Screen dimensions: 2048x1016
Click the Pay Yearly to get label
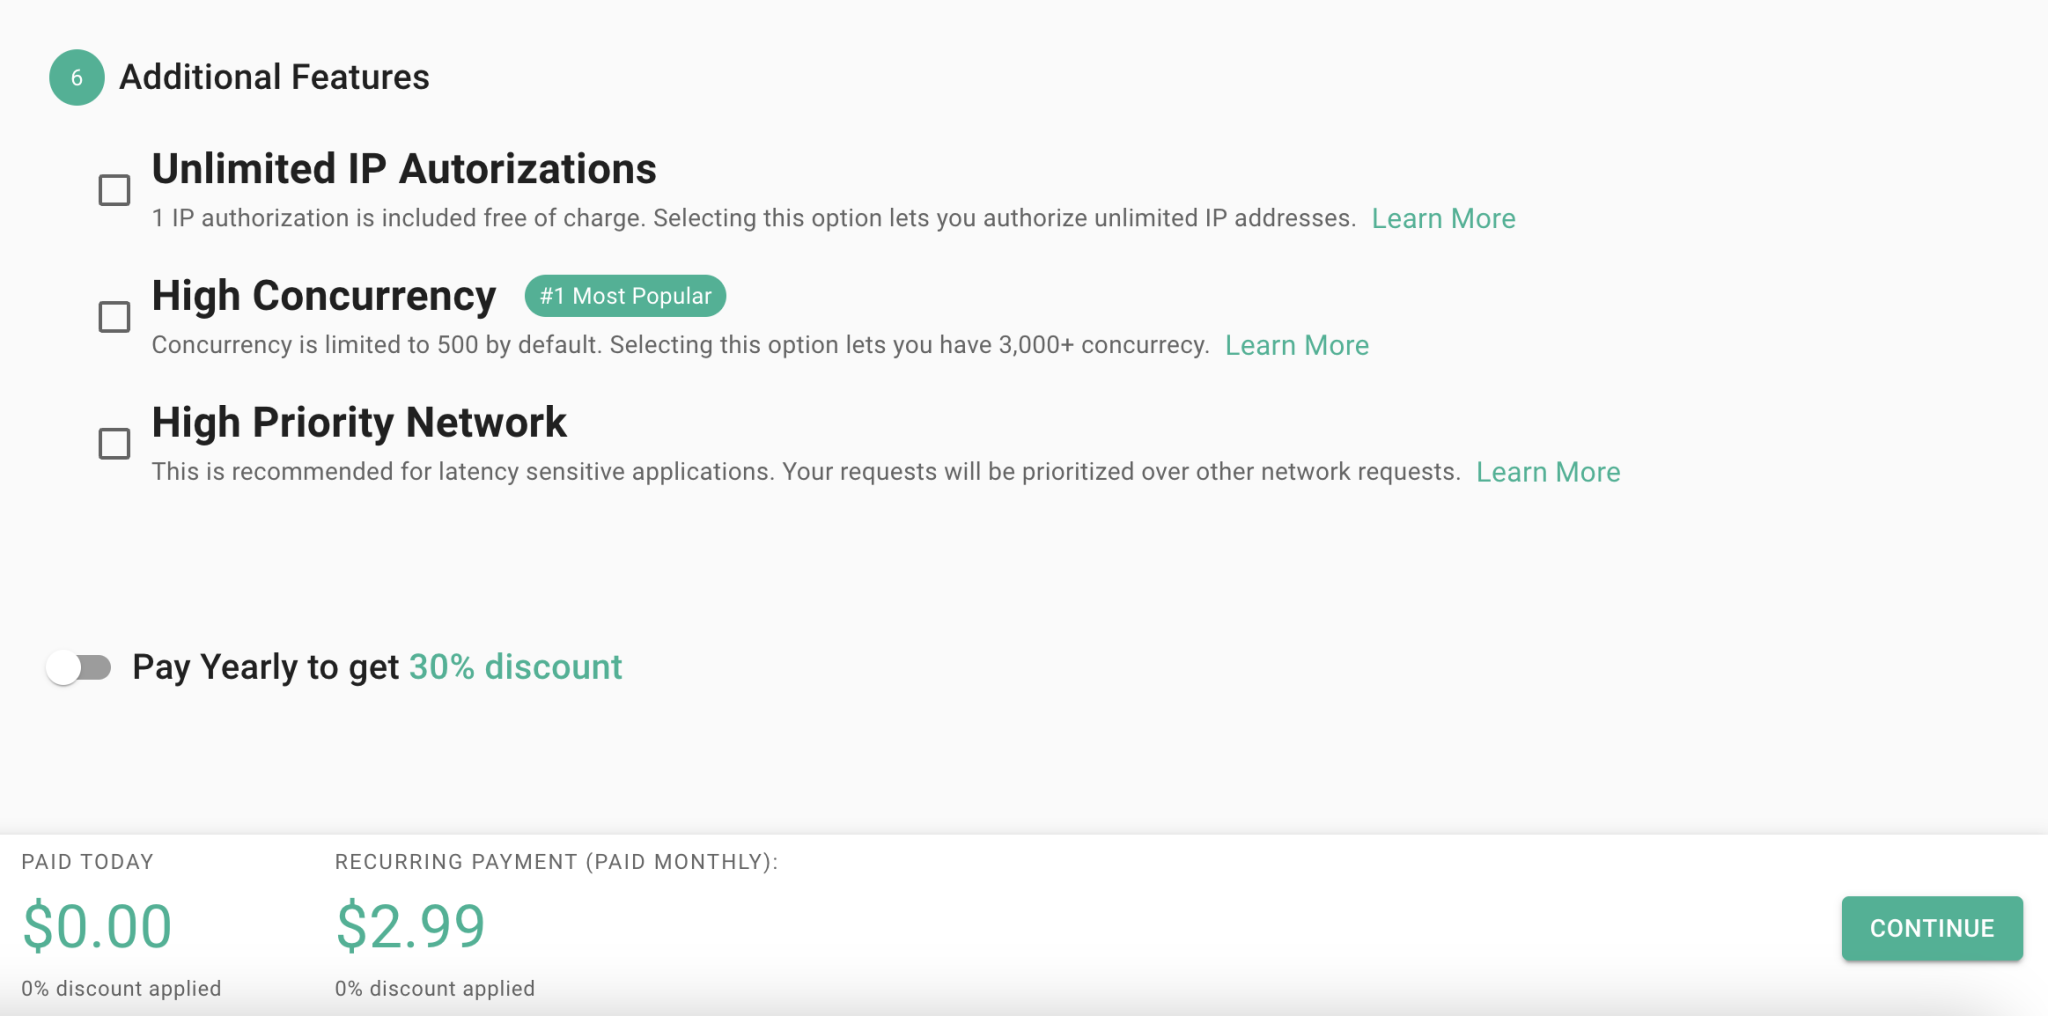coord(265,667)
